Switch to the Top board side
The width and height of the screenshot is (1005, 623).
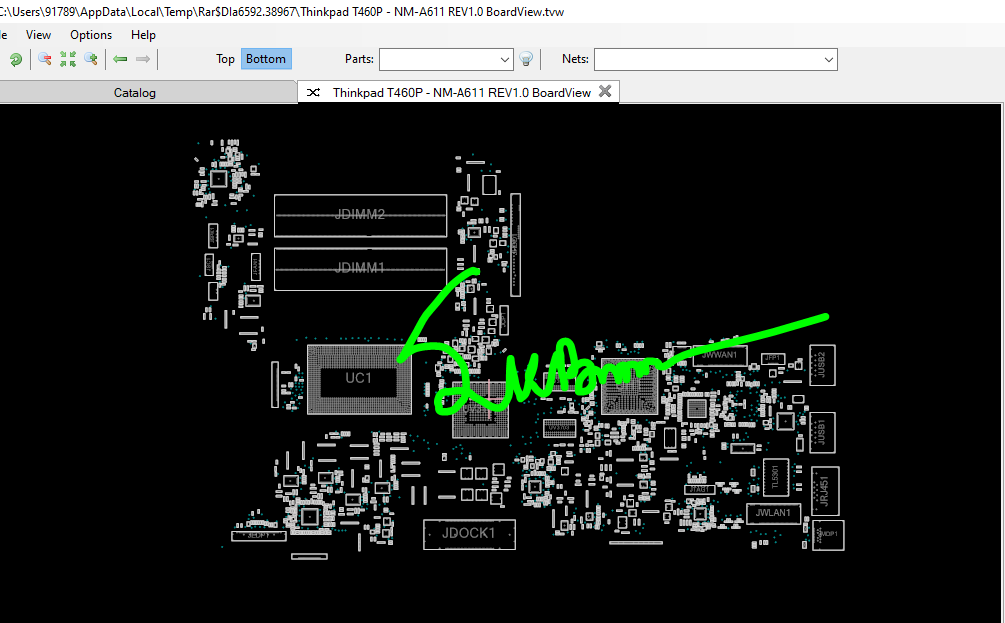(225, 59)
